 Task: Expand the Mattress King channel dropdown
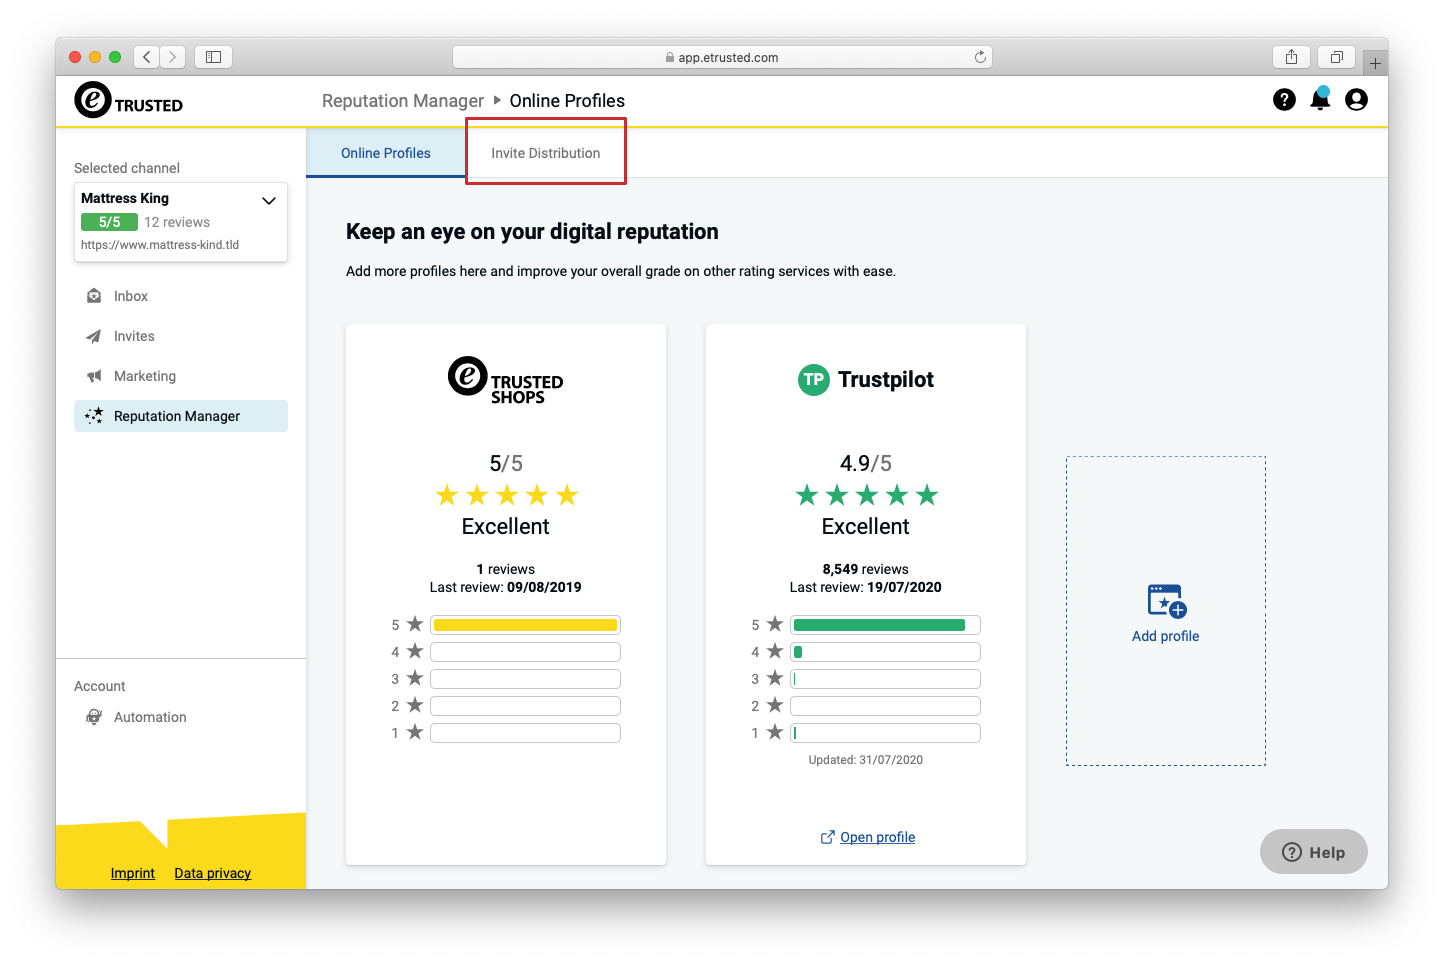268,200
